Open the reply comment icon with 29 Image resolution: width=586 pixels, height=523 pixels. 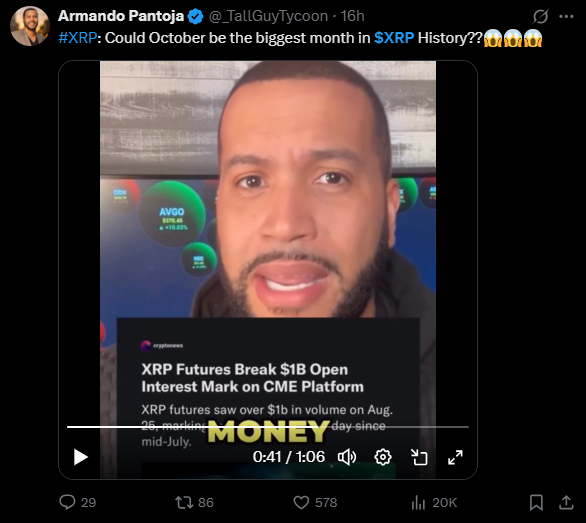pos(78,502)
